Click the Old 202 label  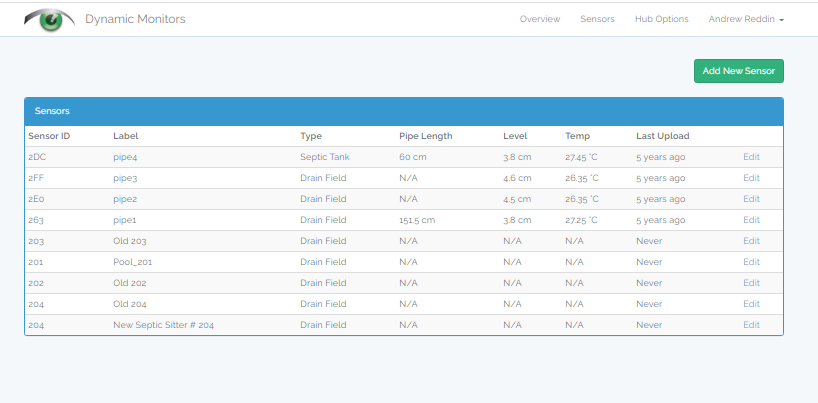(130, 283)
